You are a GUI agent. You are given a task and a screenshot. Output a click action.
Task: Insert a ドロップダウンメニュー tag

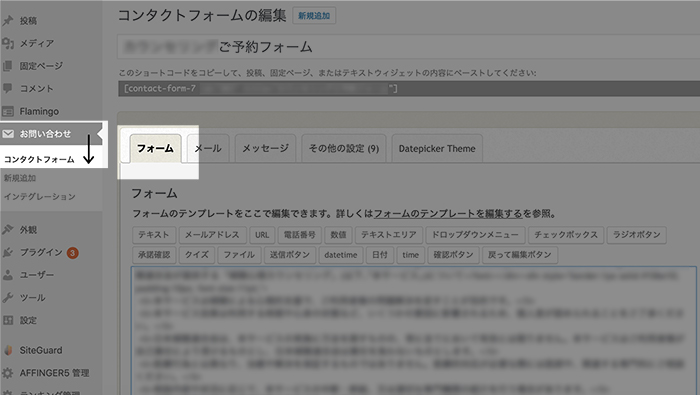(x=475, y=235)
